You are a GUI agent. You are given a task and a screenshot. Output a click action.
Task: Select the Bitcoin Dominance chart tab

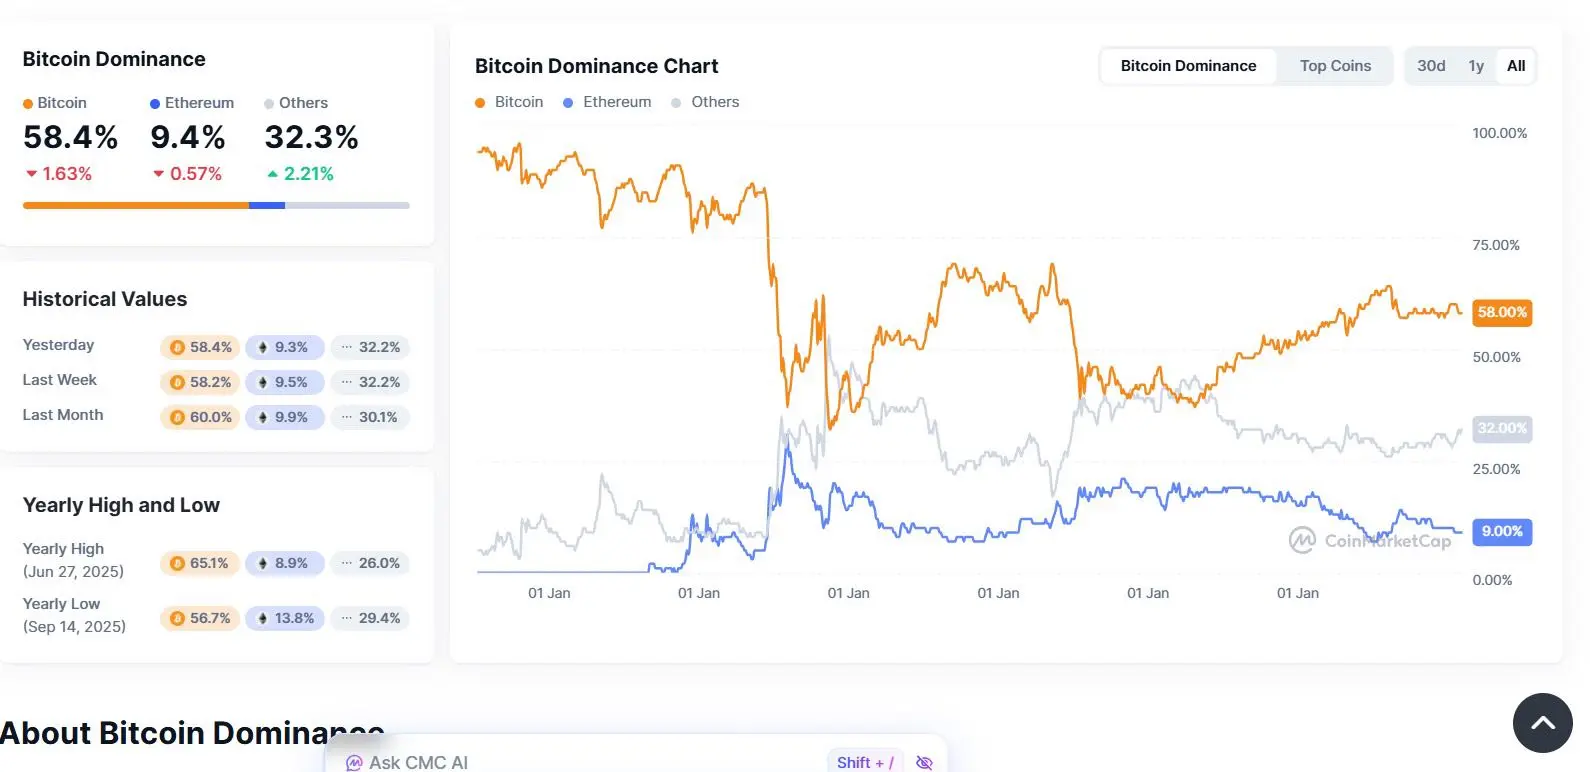coord(1188,66)
